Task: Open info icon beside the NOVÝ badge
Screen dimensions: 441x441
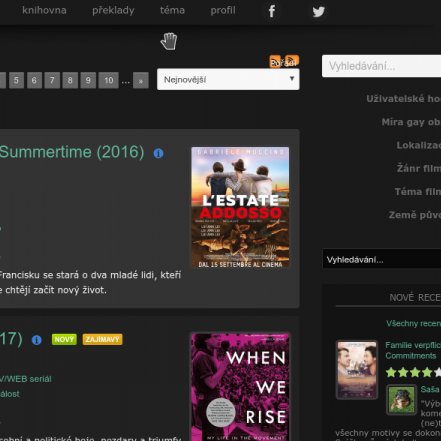Action: (37, 340)
